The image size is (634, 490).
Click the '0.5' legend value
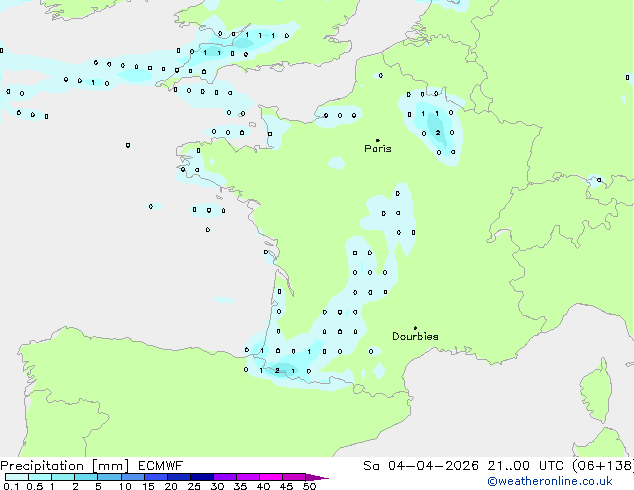[35, 486]
